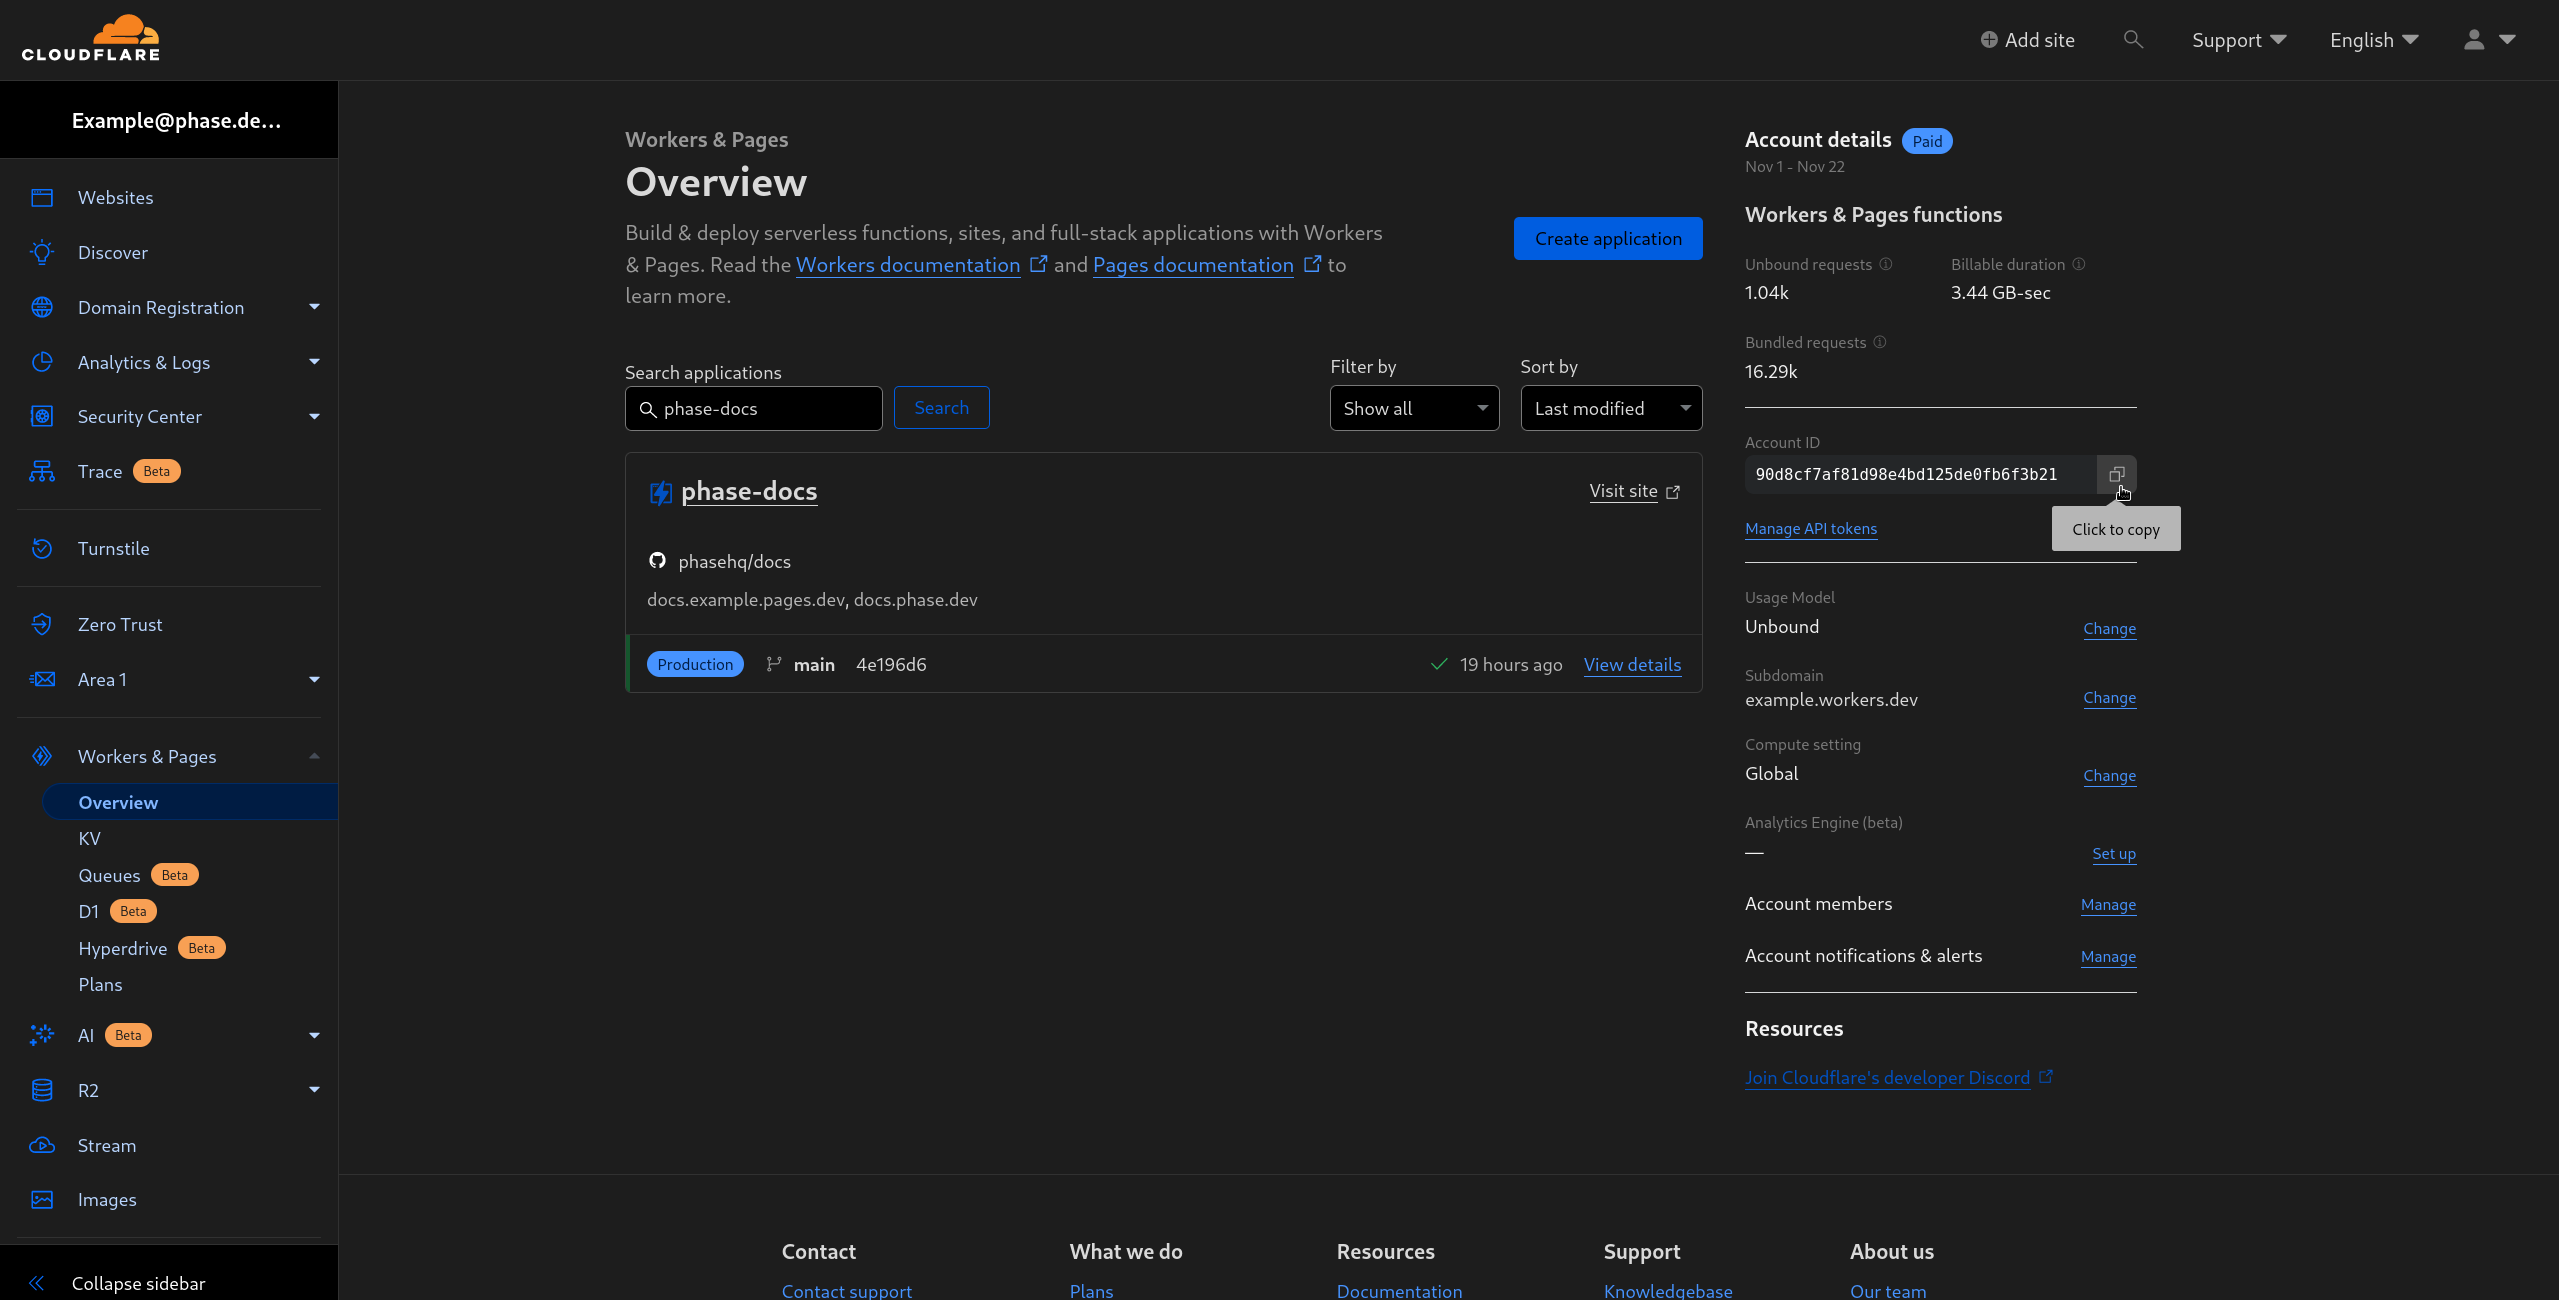Click the Cloudflare logo

click(x=91, y=39)
